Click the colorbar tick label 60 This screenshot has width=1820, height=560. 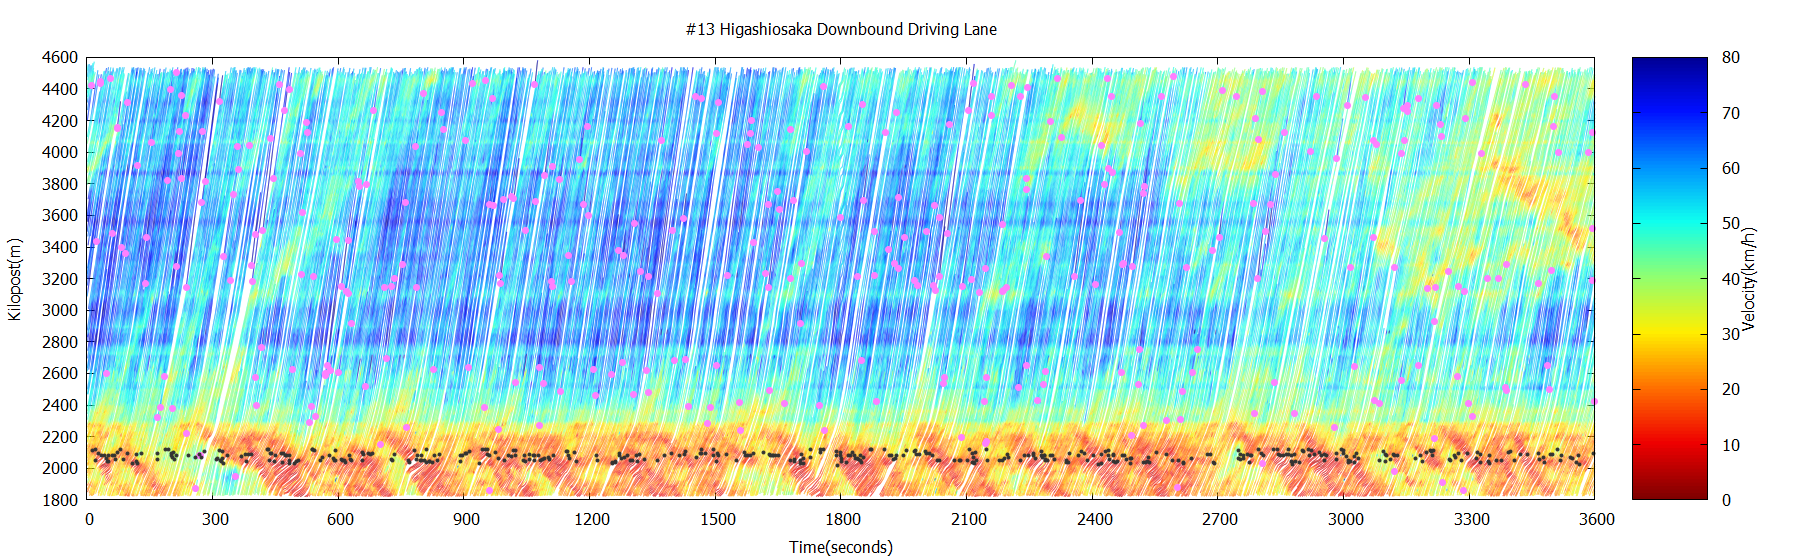pos(1730,168)
